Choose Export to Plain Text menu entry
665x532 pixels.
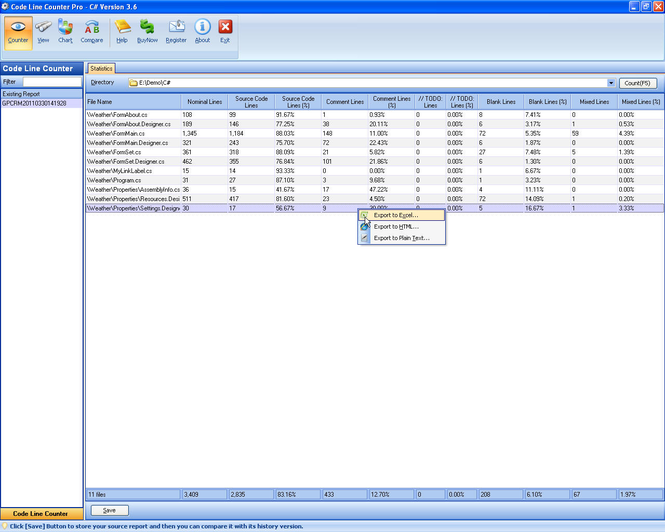pyautogui.click(x=402, y=238)
